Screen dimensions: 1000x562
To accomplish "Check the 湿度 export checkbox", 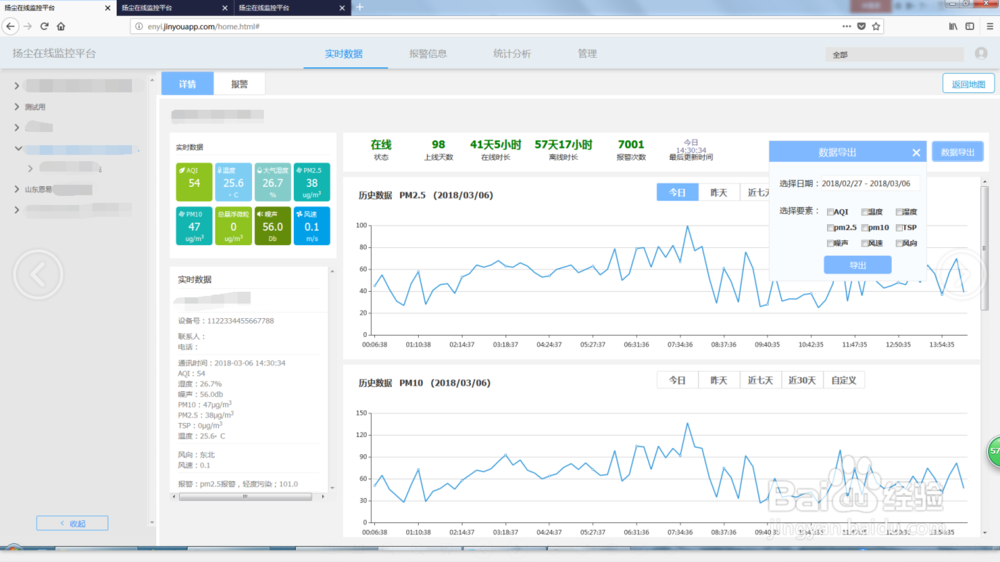I will 899,212.
